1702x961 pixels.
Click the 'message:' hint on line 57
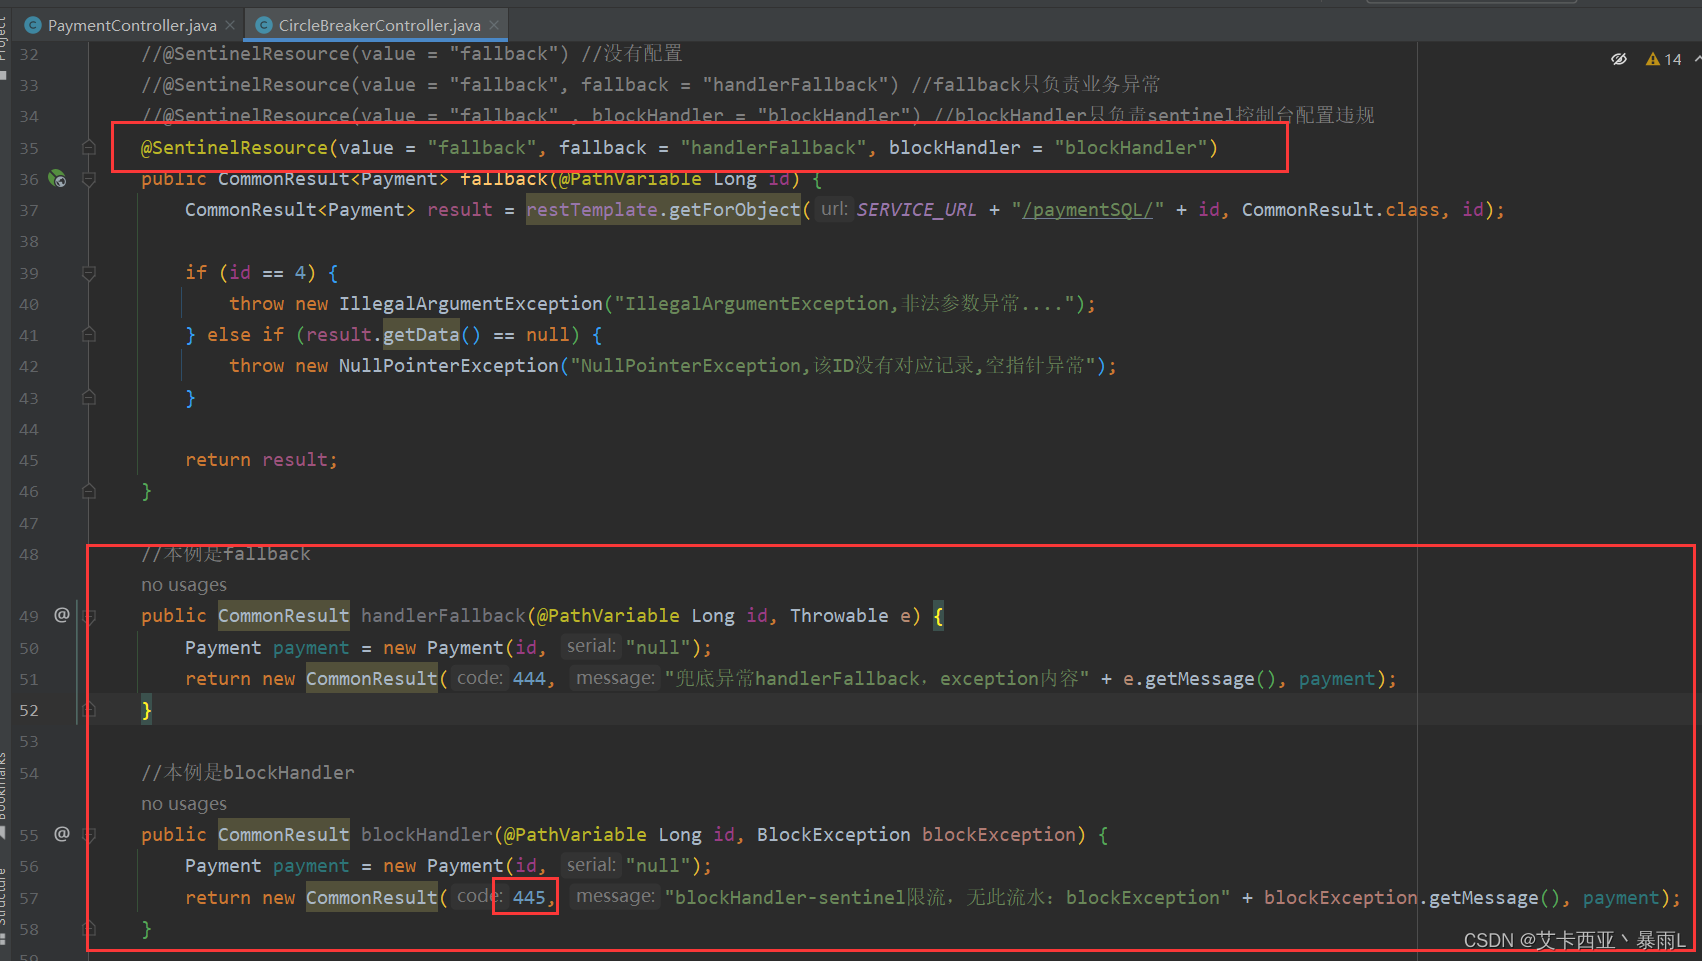point(615,896)
